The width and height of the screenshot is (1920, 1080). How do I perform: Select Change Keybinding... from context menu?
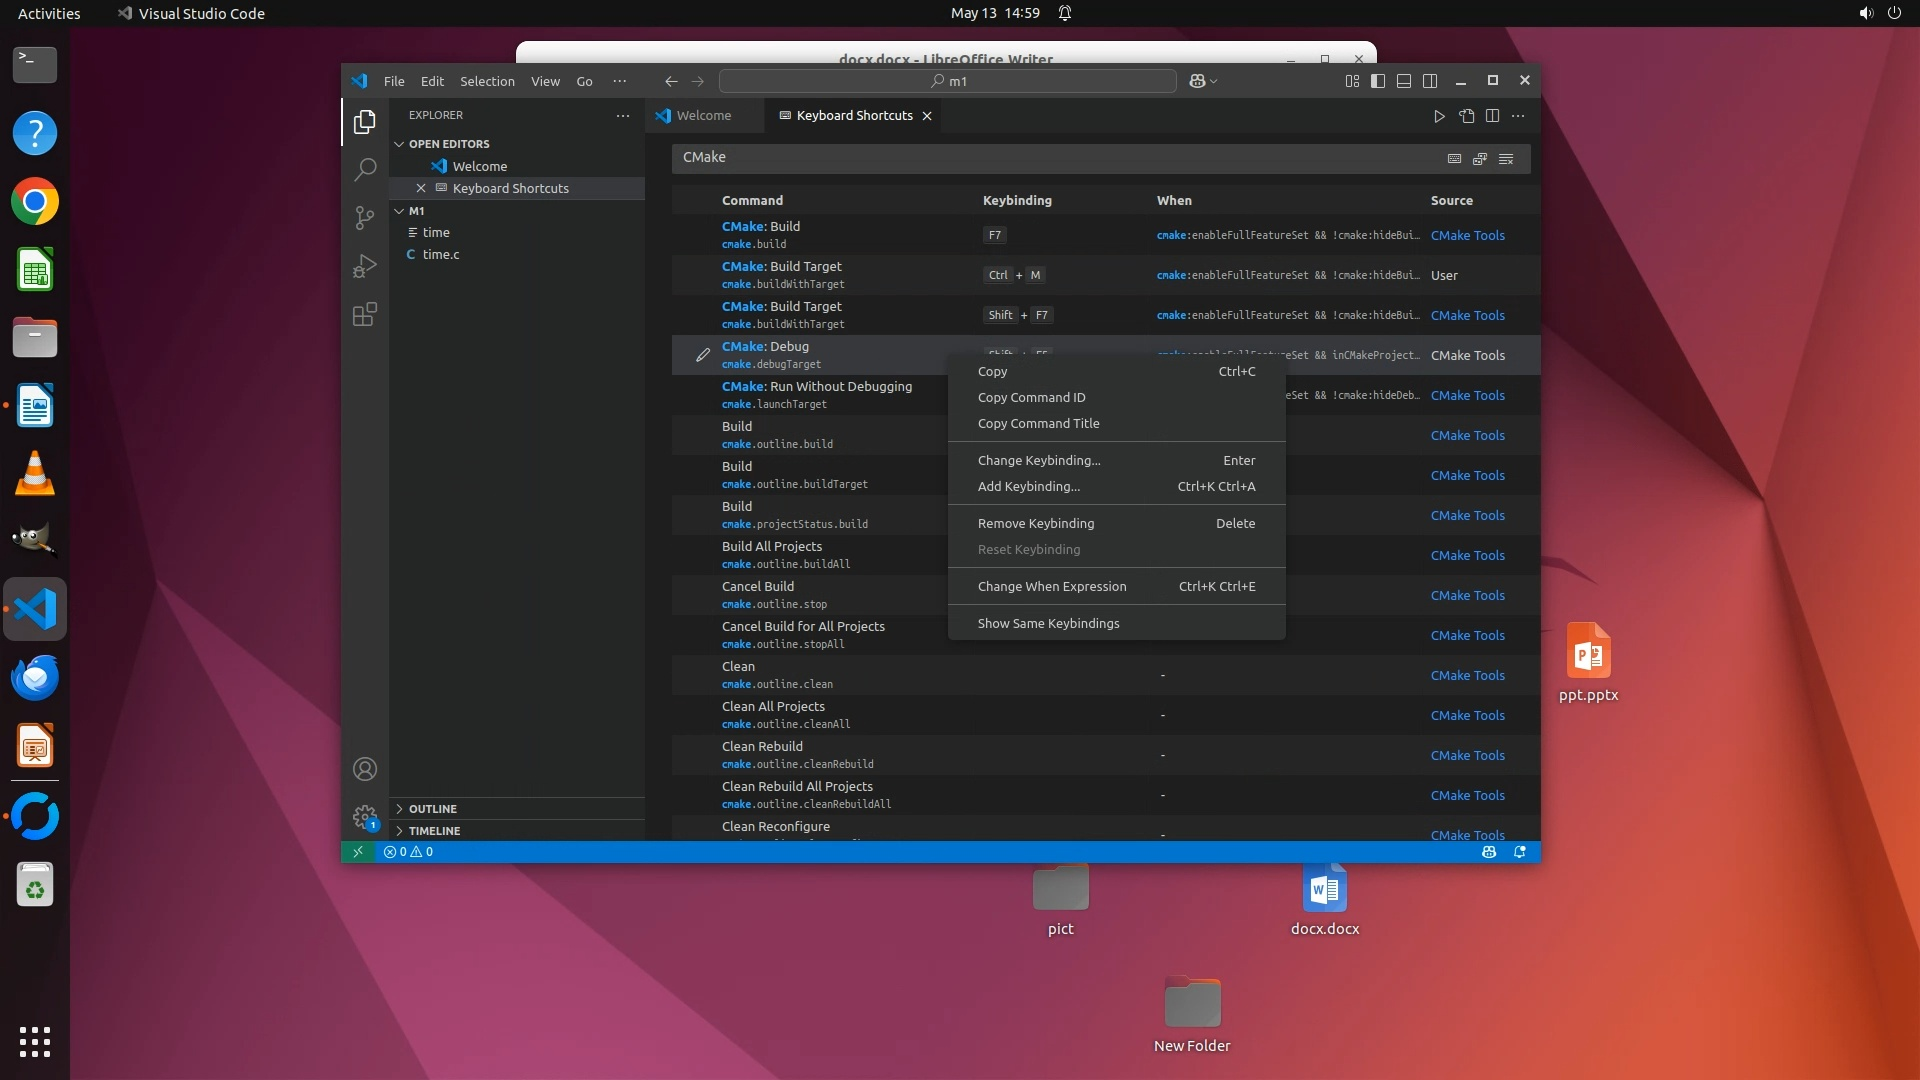coord(1038,460)
